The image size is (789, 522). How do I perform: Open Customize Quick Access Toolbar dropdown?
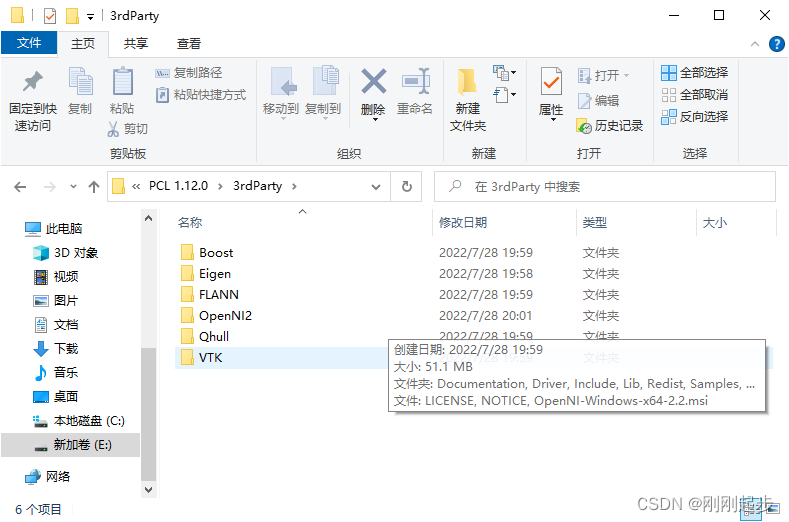click(91, 17)
